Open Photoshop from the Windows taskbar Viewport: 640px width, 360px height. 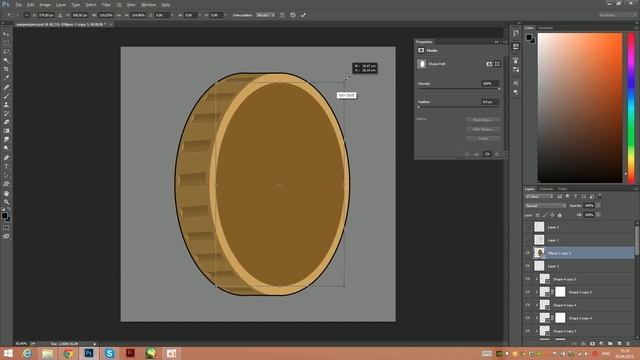[89, 353]
